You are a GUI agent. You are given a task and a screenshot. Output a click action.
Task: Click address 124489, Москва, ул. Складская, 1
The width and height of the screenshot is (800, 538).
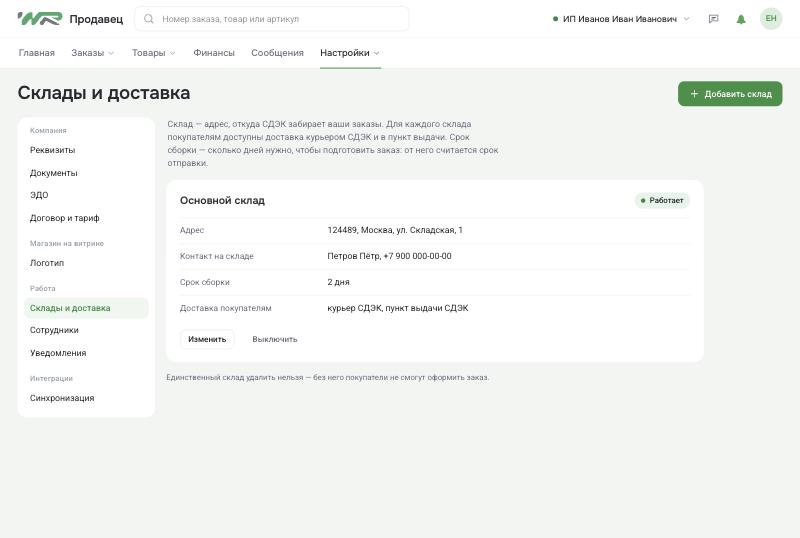(395, 230)
